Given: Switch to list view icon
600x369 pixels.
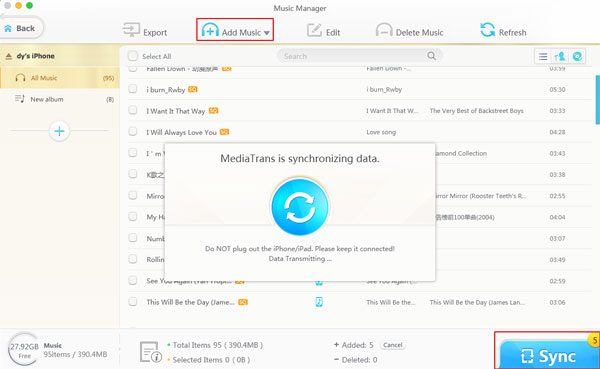Looking at the screenshot, I should pyautogui.click(x=543, y=57).
